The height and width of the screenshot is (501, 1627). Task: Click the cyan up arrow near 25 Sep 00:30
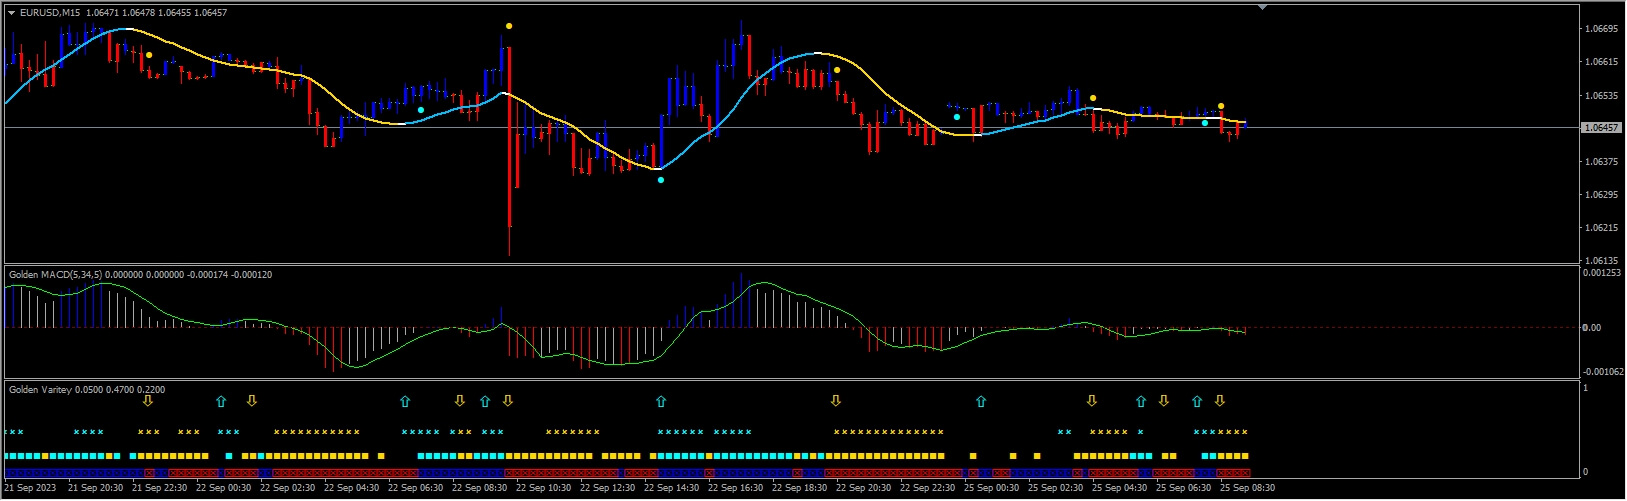tap(981, 402)
